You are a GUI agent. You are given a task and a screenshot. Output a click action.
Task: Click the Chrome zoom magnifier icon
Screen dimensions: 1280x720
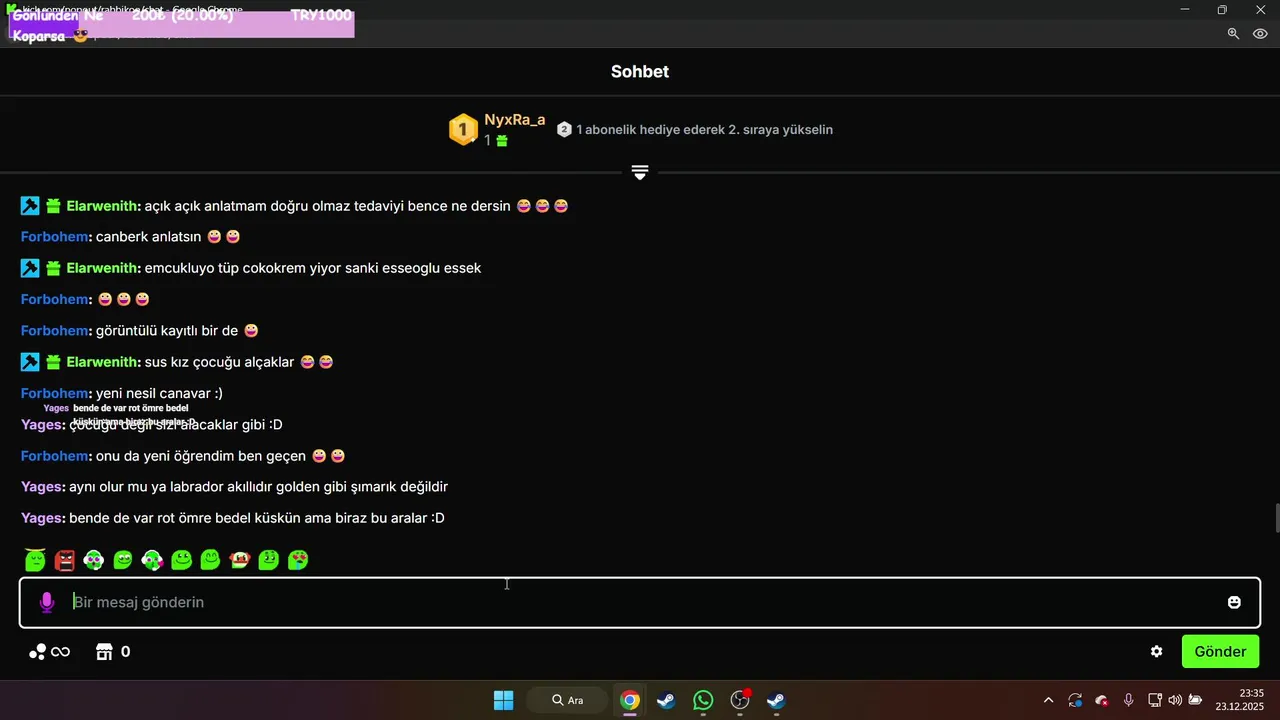(x=1233, y=33)
